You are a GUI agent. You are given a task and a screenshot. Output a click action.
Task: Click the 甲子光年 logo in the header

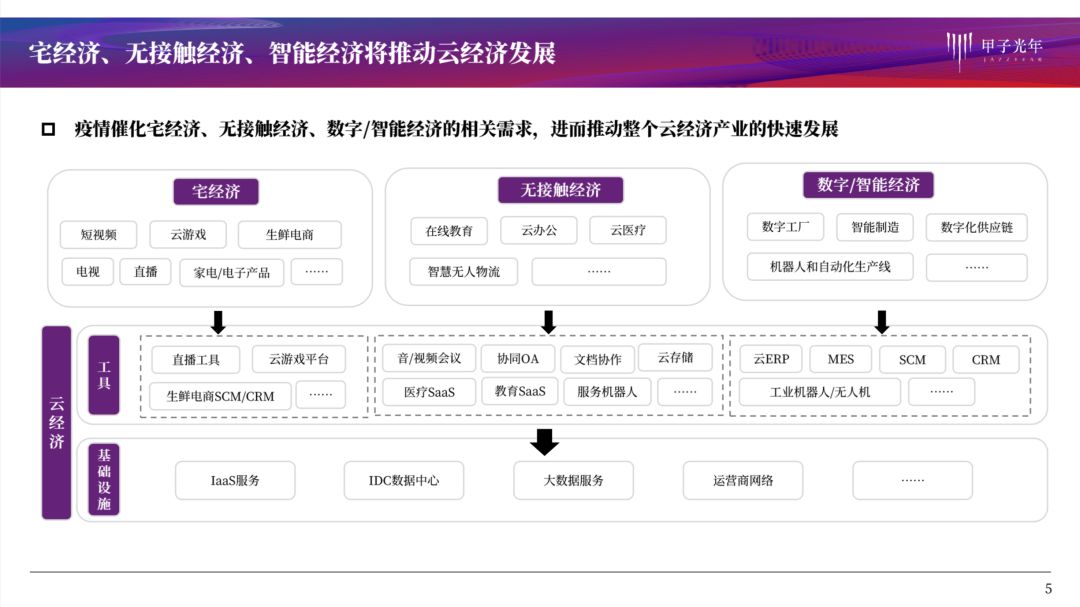click(995, 50)
